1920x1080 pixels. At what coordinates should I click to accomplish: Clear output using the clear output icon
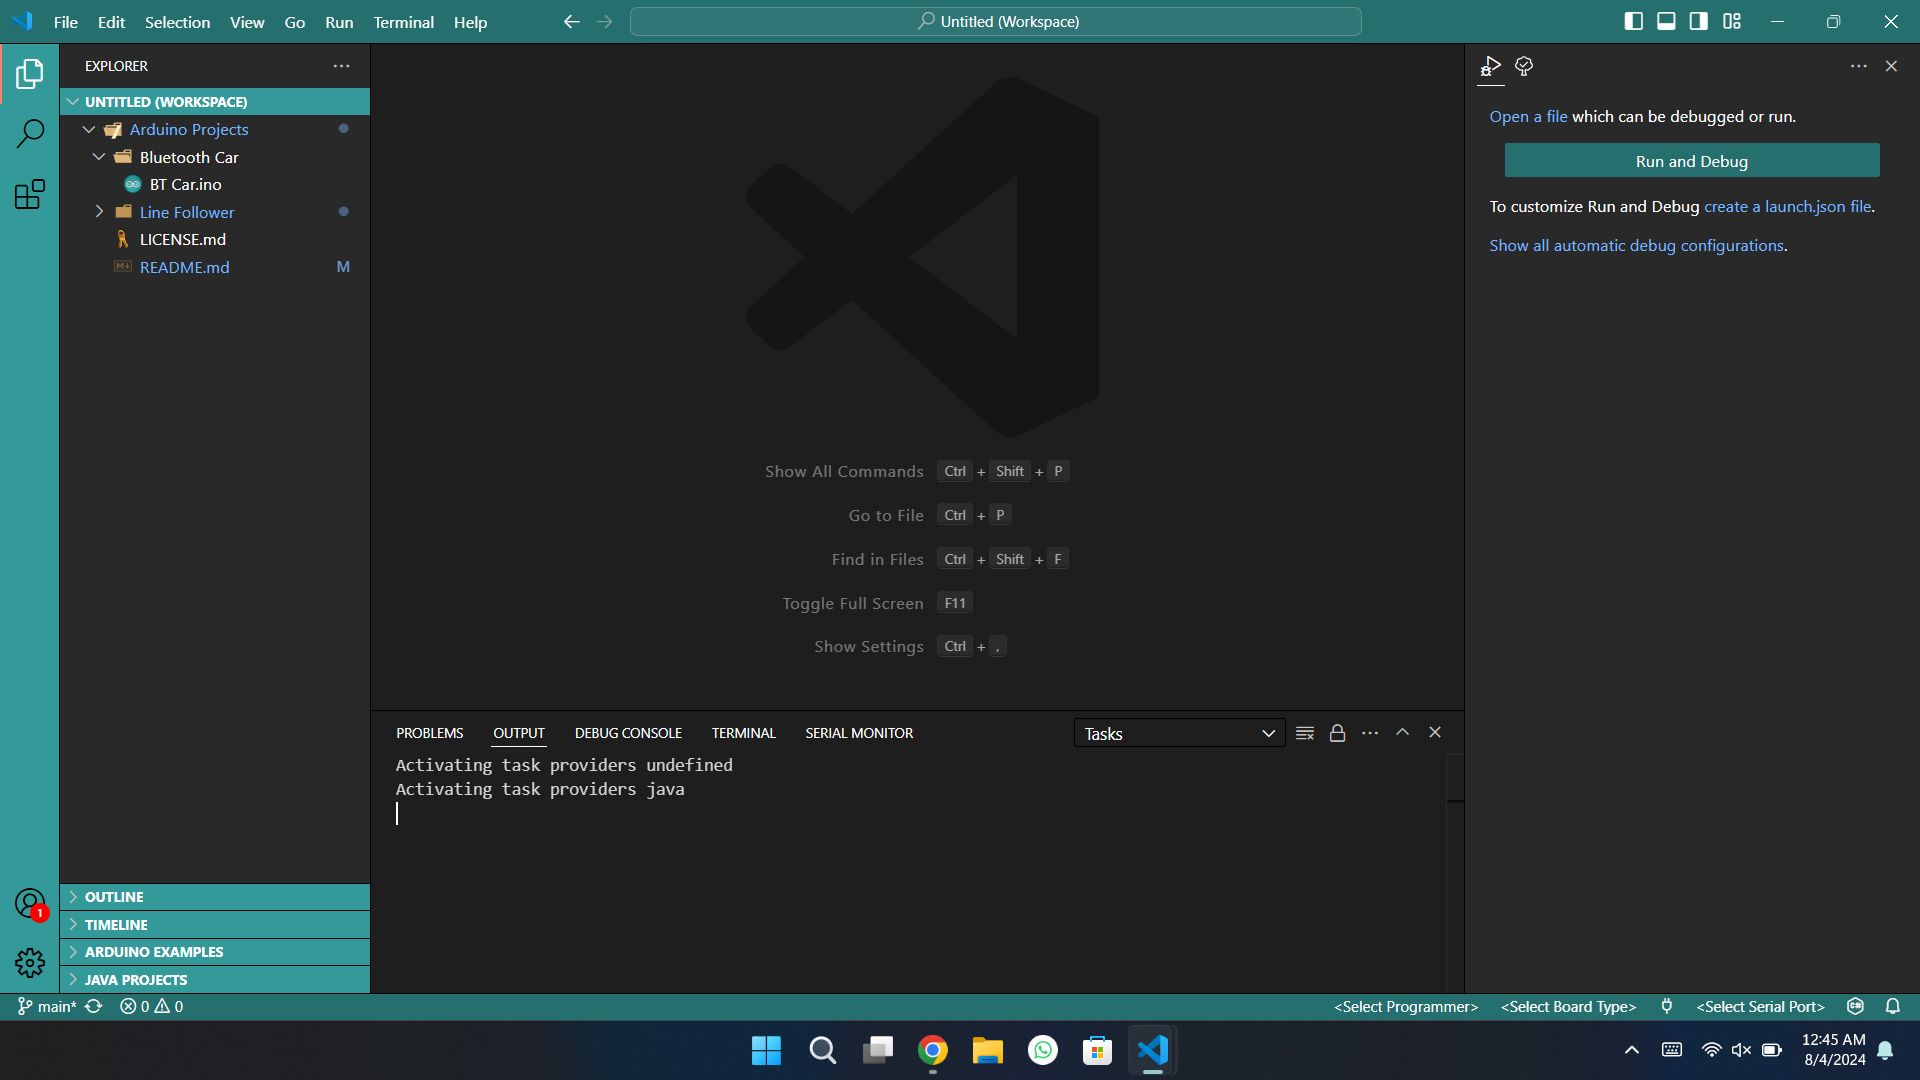1304,733
